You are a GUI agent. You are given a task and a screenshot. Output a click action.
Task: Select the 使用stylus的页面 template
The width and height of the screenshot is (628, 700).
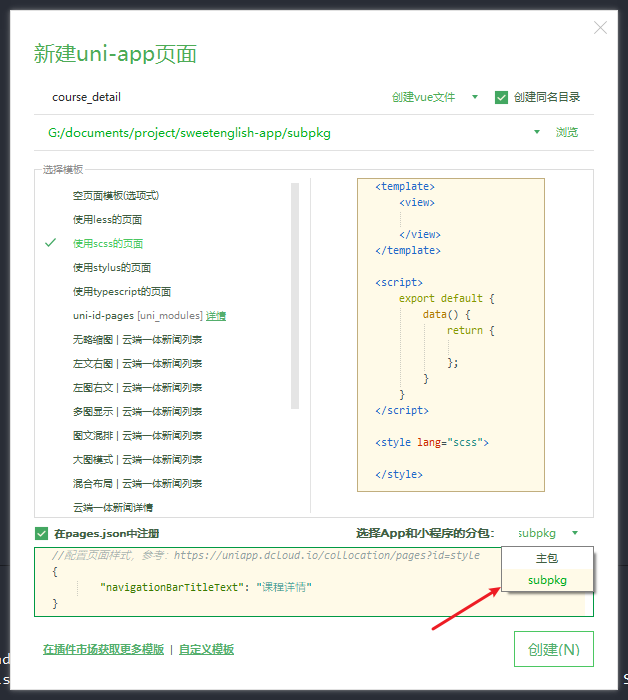112,268
